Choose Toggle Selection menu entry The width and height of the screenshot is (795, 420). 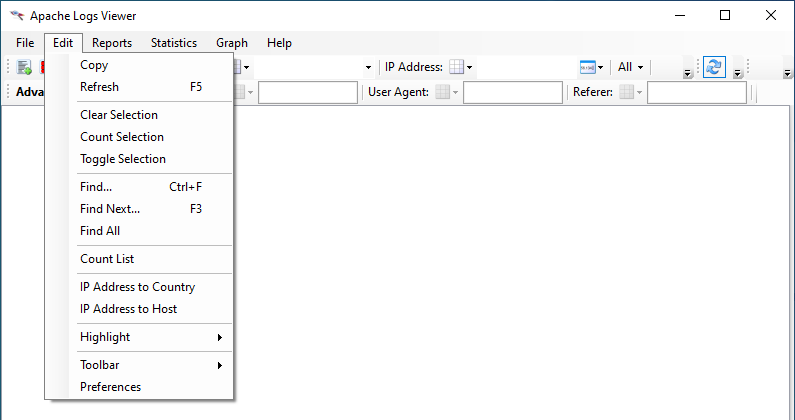[x=123, y=159]
